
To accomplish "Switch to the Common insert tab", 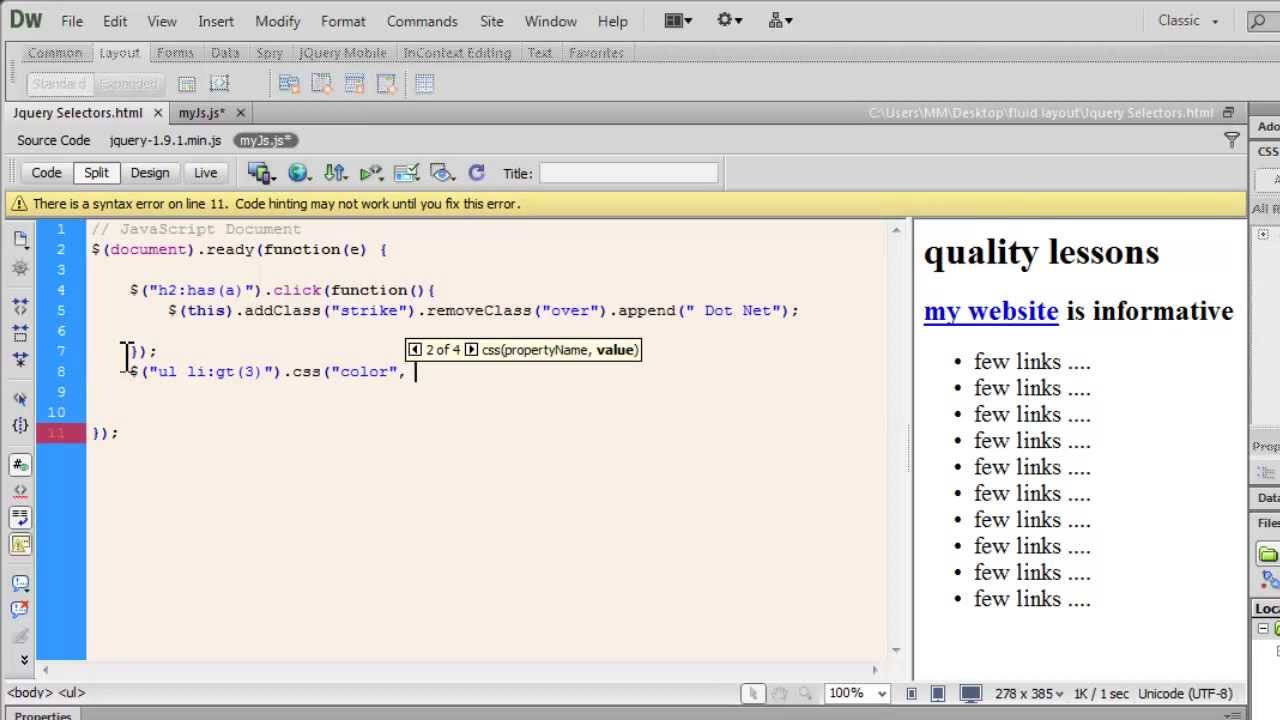I will coord(55,53).
